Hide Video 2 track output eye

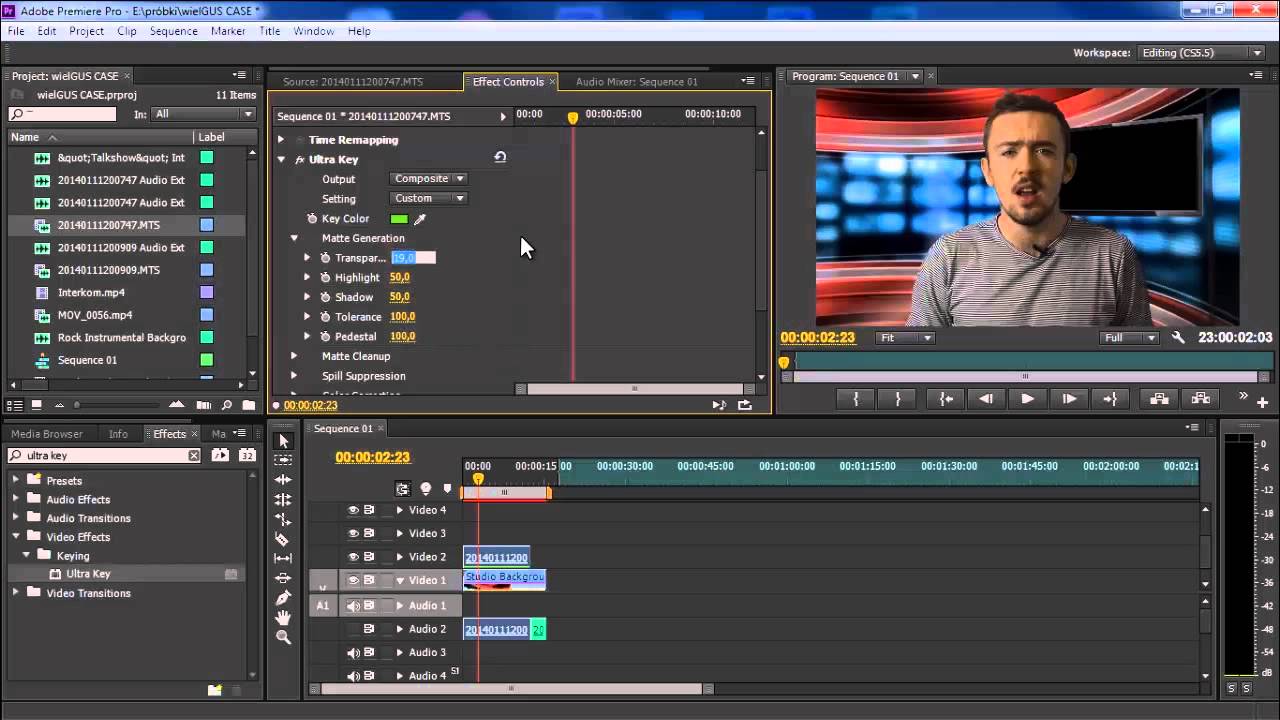point(352,557)
